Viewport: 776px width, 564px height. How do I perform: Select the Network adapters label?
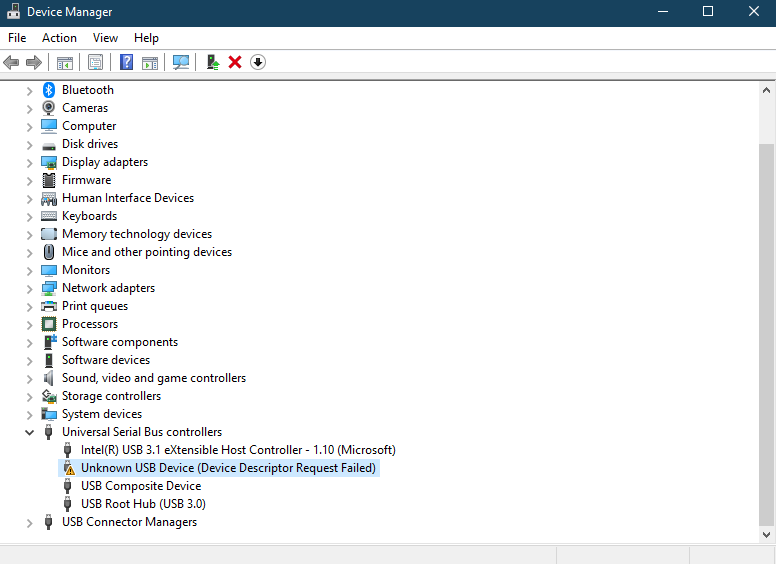[x=108, y=288]
